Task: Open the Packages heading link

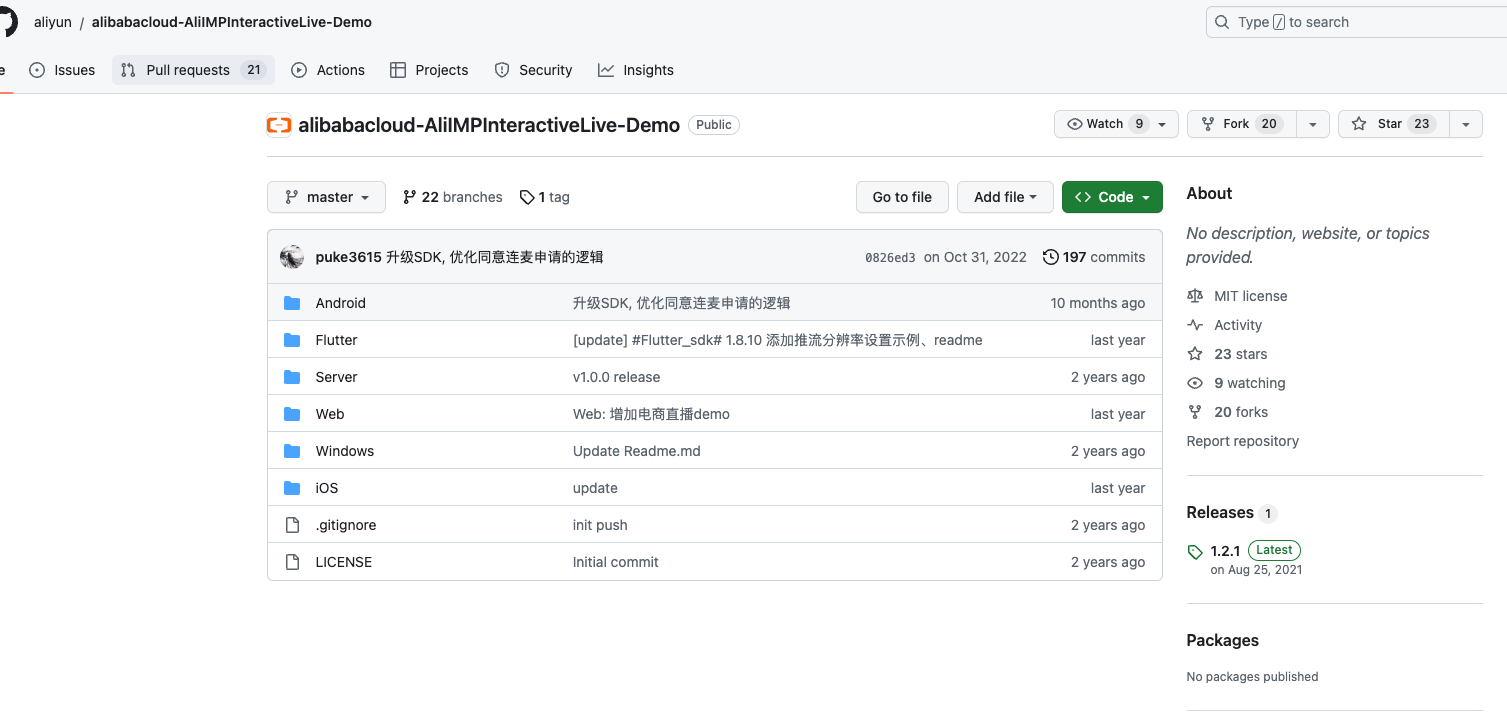Action: click(x=1223, y=640)
